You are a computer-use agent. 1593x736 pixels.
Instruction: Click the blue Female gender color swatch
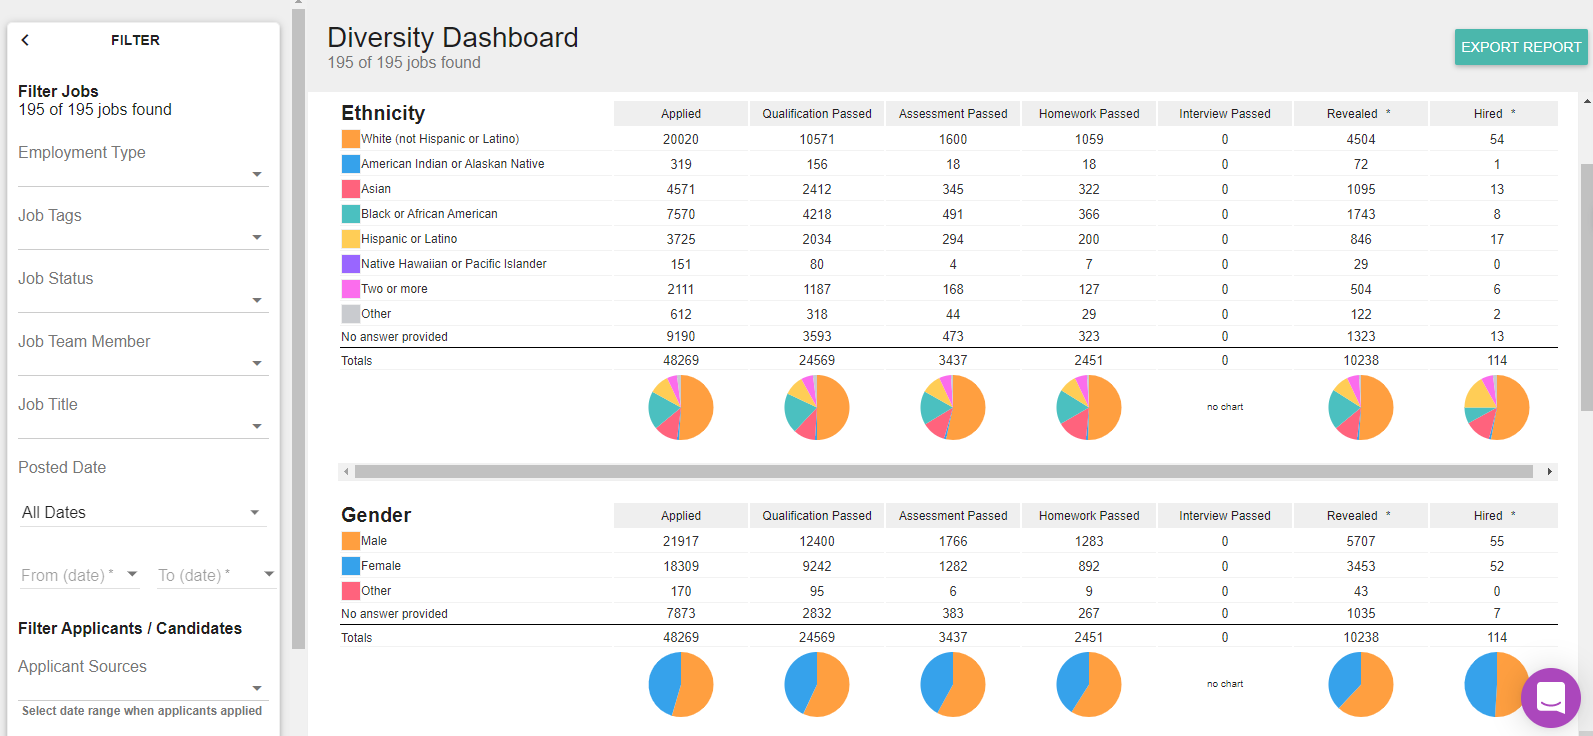click(x=350, y=566)
